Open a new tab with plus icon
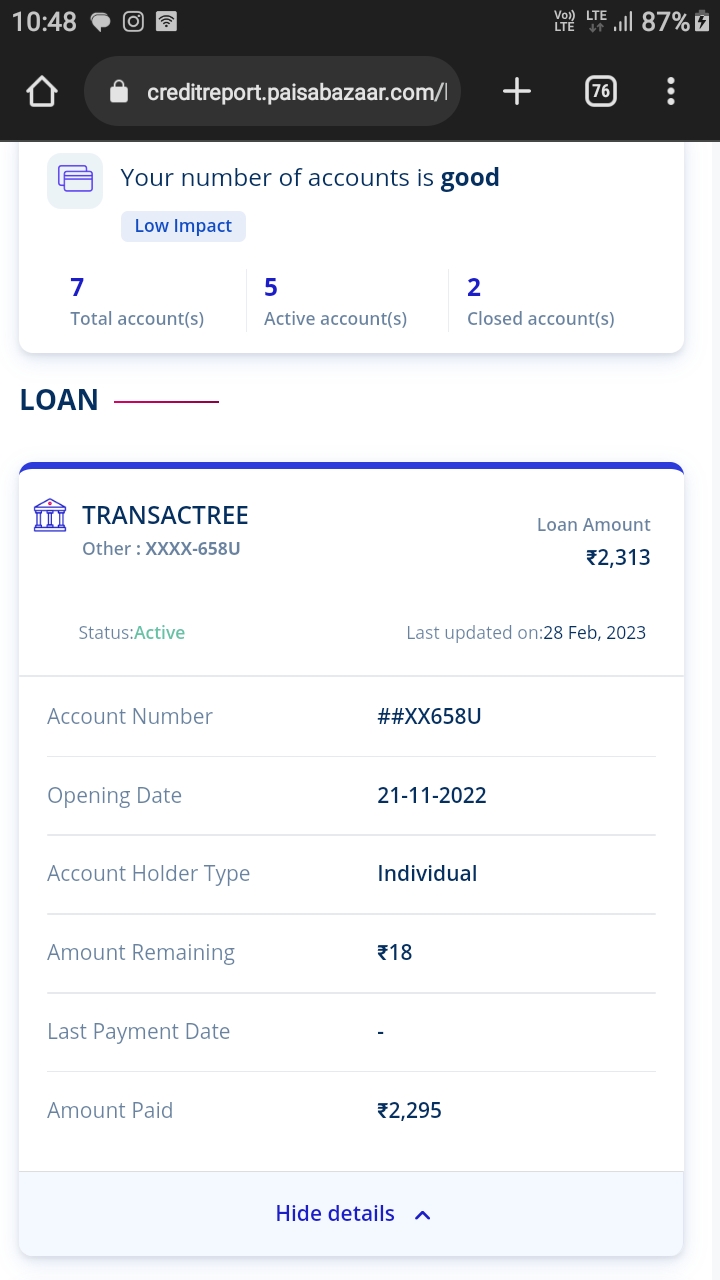The image size is (720, 1280). [x=516, y=92]
